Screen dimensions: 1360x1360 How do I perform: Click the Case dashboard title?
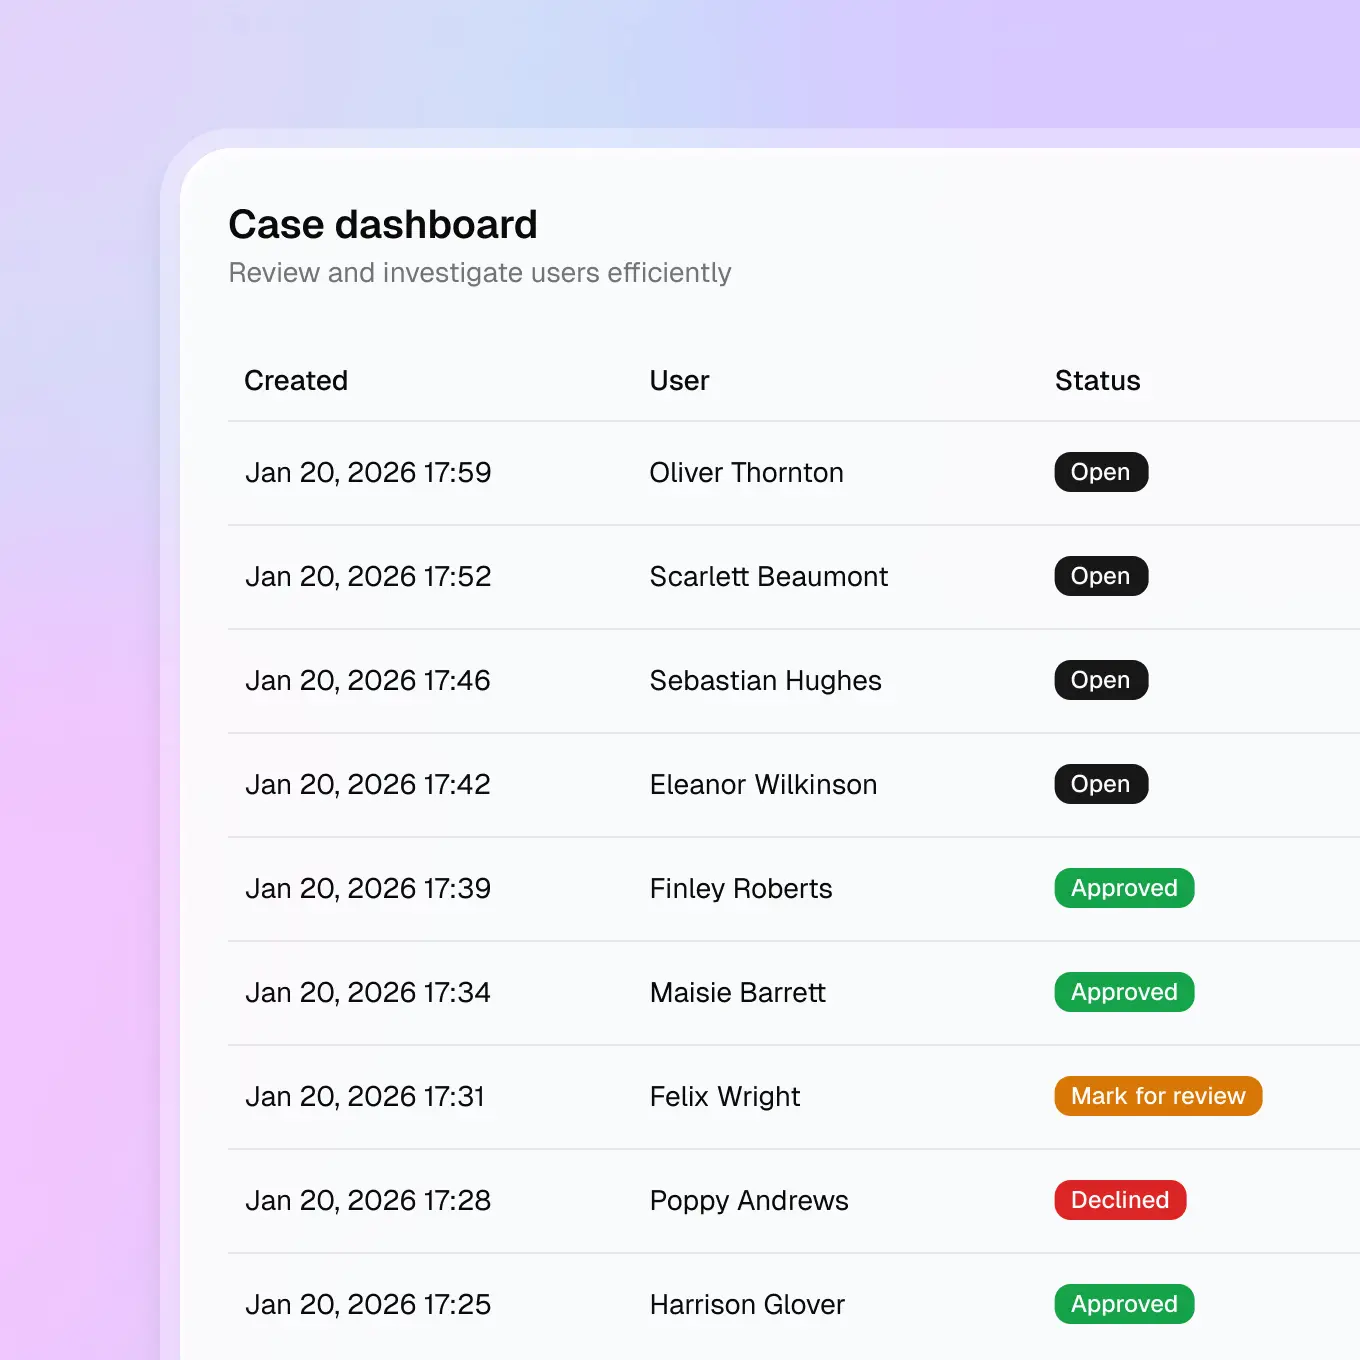tap(382, 225)
